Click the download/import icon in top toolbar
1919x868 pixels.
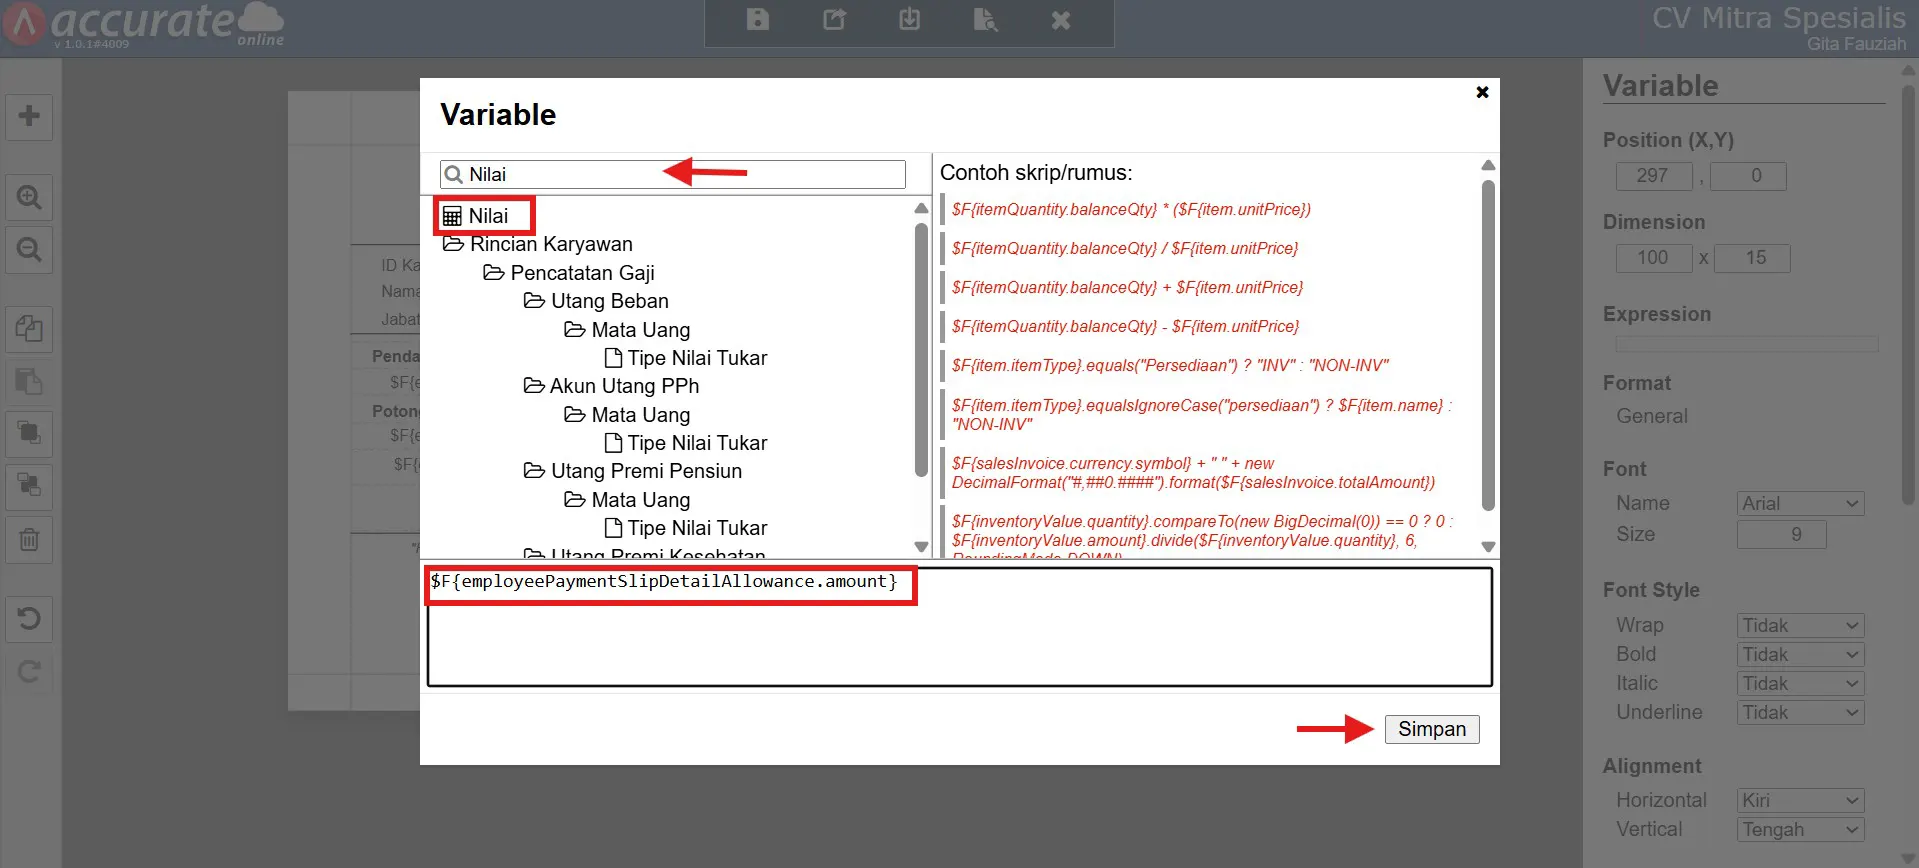coord(909,20)
